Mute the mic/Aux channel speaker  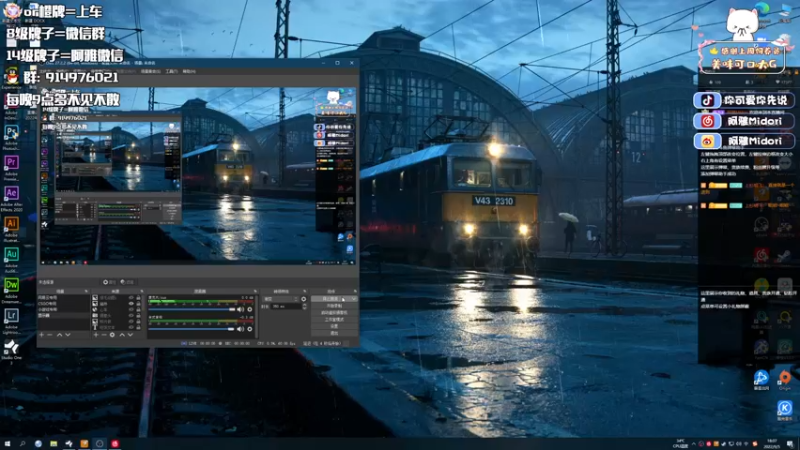[x=240, y=310]
